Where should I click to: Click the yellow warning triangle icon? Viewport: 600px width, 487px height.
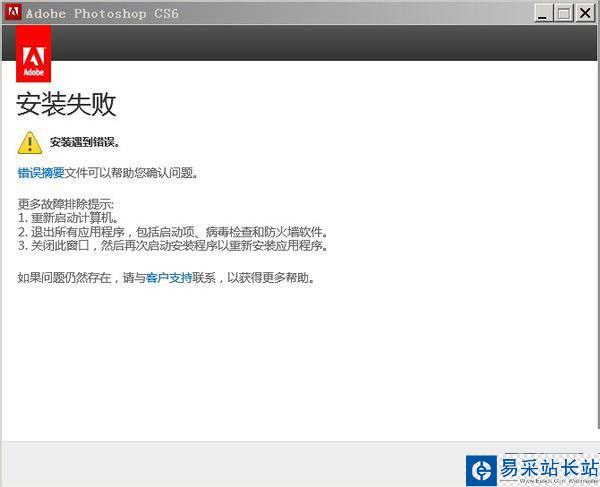pyautogui.click(x=30, y=143)
